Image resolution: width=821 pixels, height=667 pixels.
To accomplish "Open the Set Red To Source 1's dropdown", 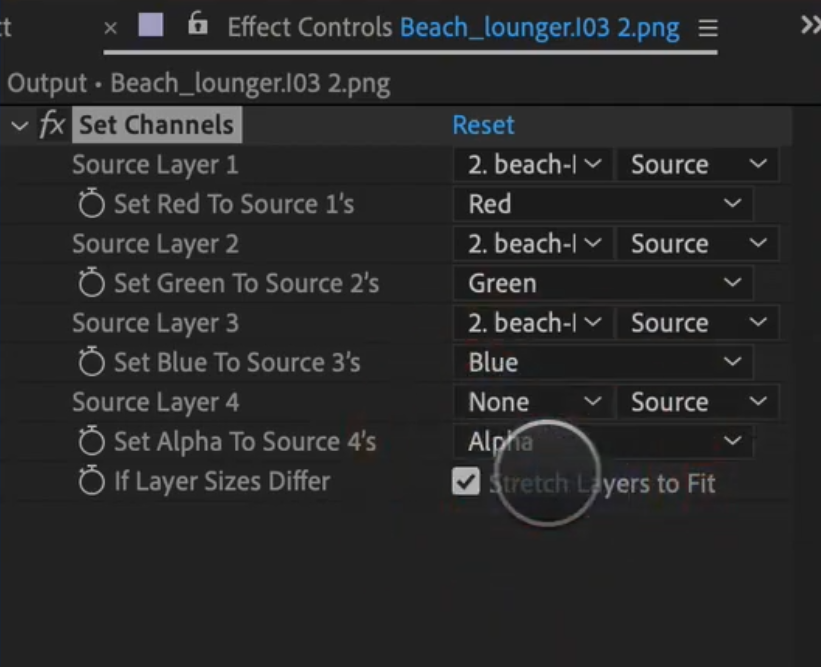I will click(602, 205).
